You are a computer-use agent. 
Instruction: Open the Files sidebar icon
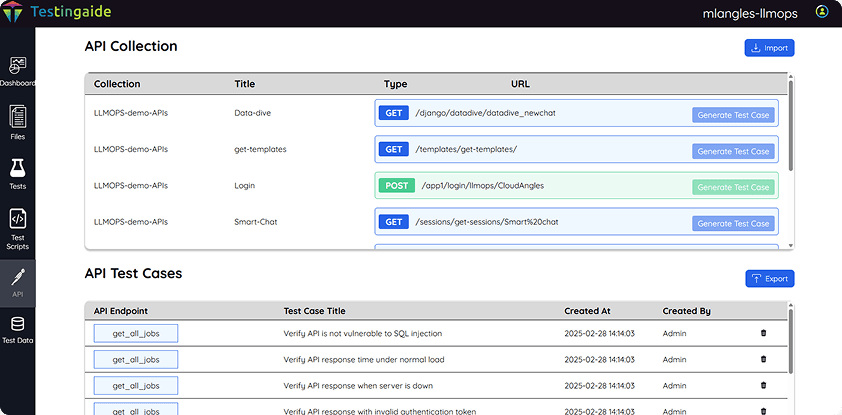tap(17, 117)
